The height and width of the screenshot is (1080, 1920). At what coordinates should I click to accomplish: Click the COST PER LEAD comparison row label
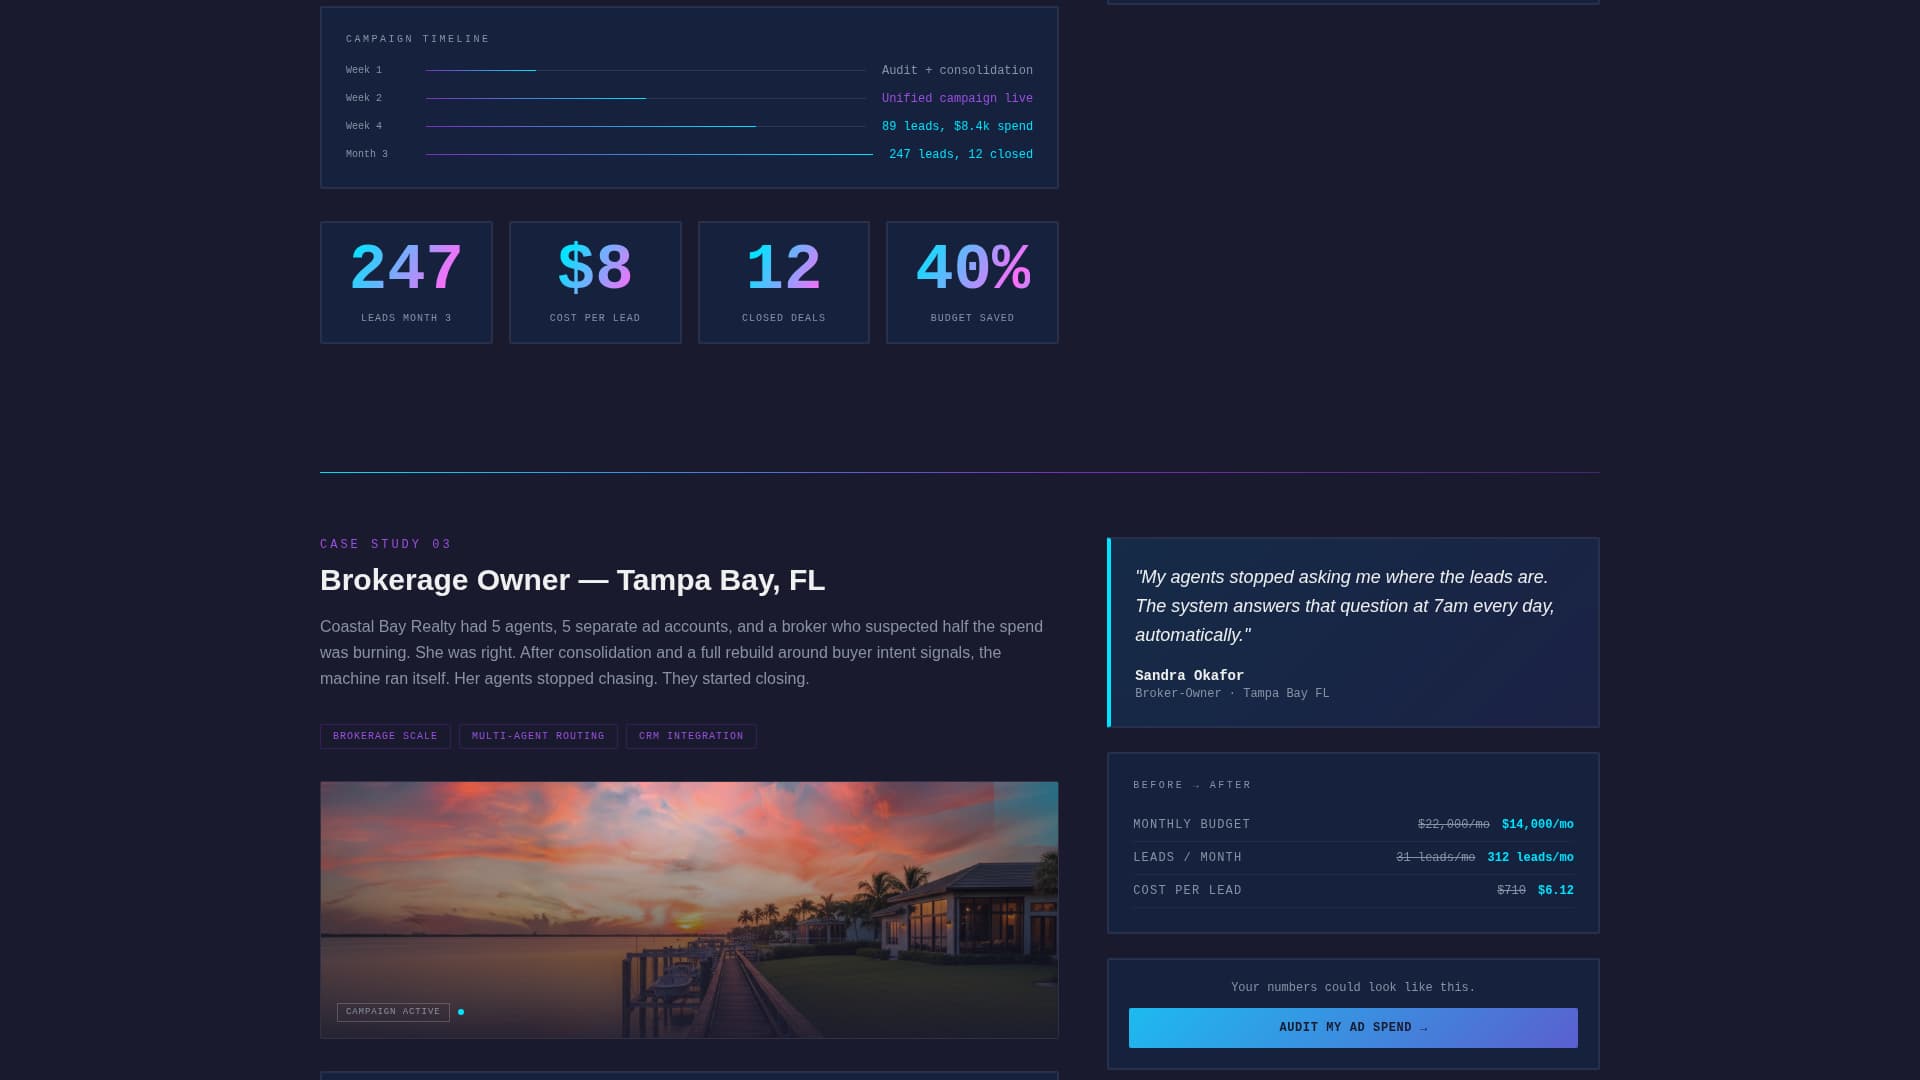pos(1187,891)
